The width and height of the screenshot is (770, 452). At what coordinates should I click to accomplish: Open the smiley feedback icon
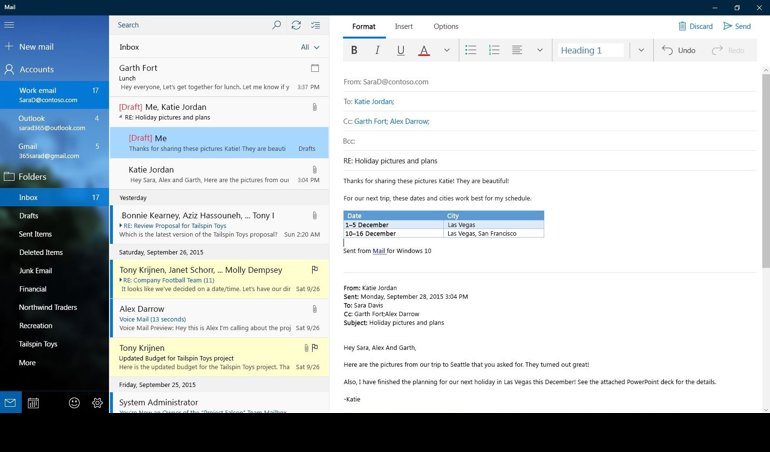click(74, 403)
